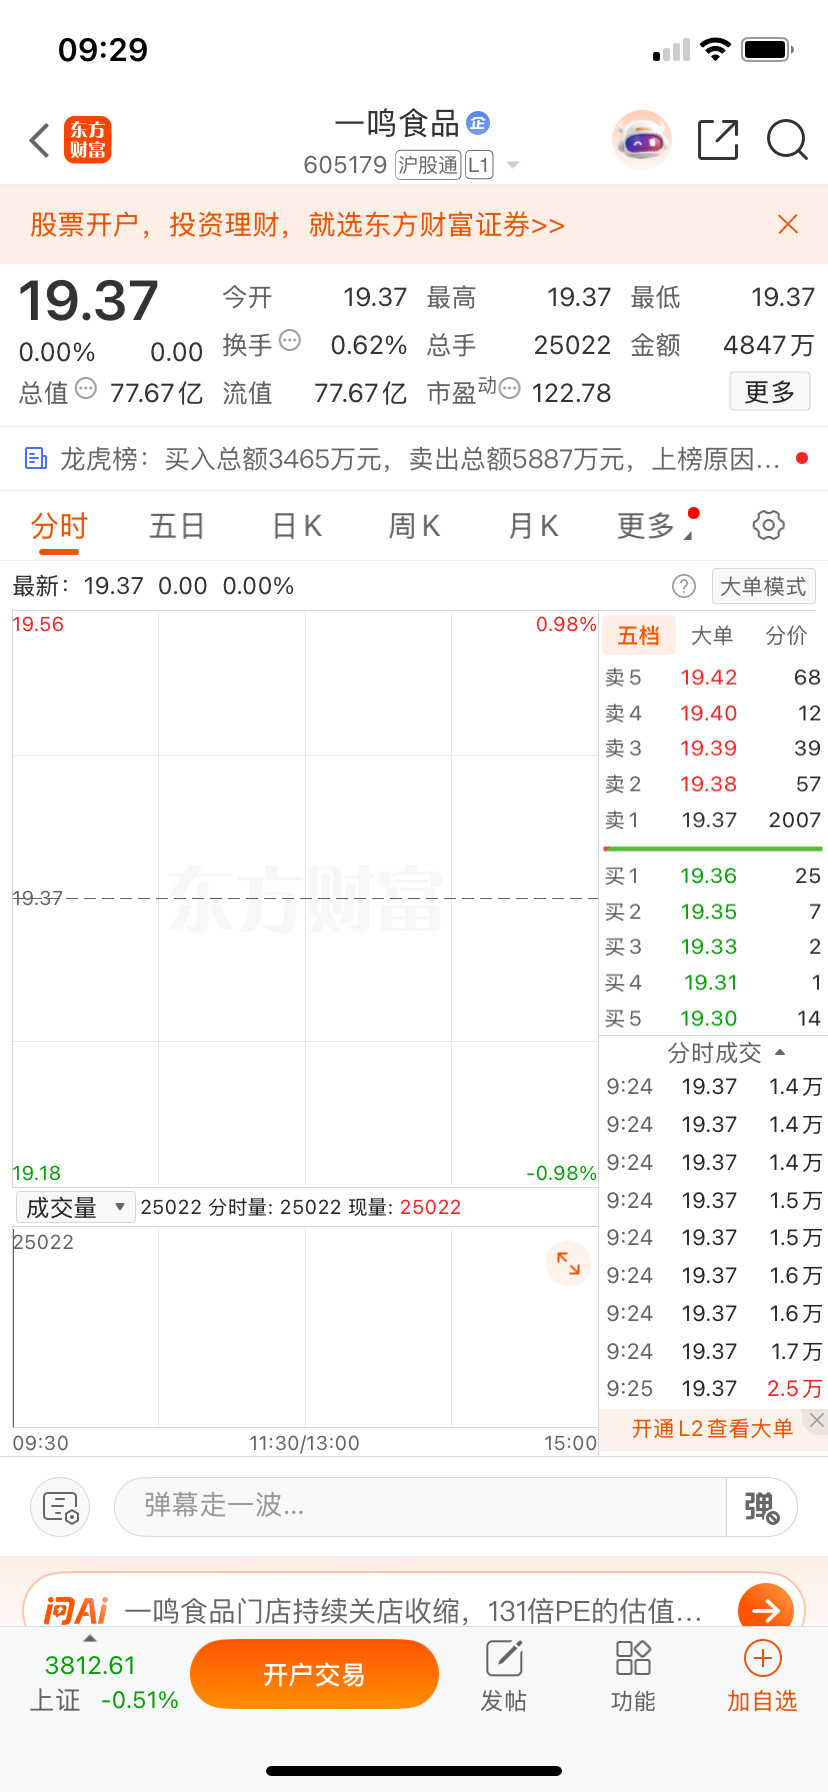The image size is (828, 1792).
Task: Tap 加自选 plus icon
Action: point(762,1676)
